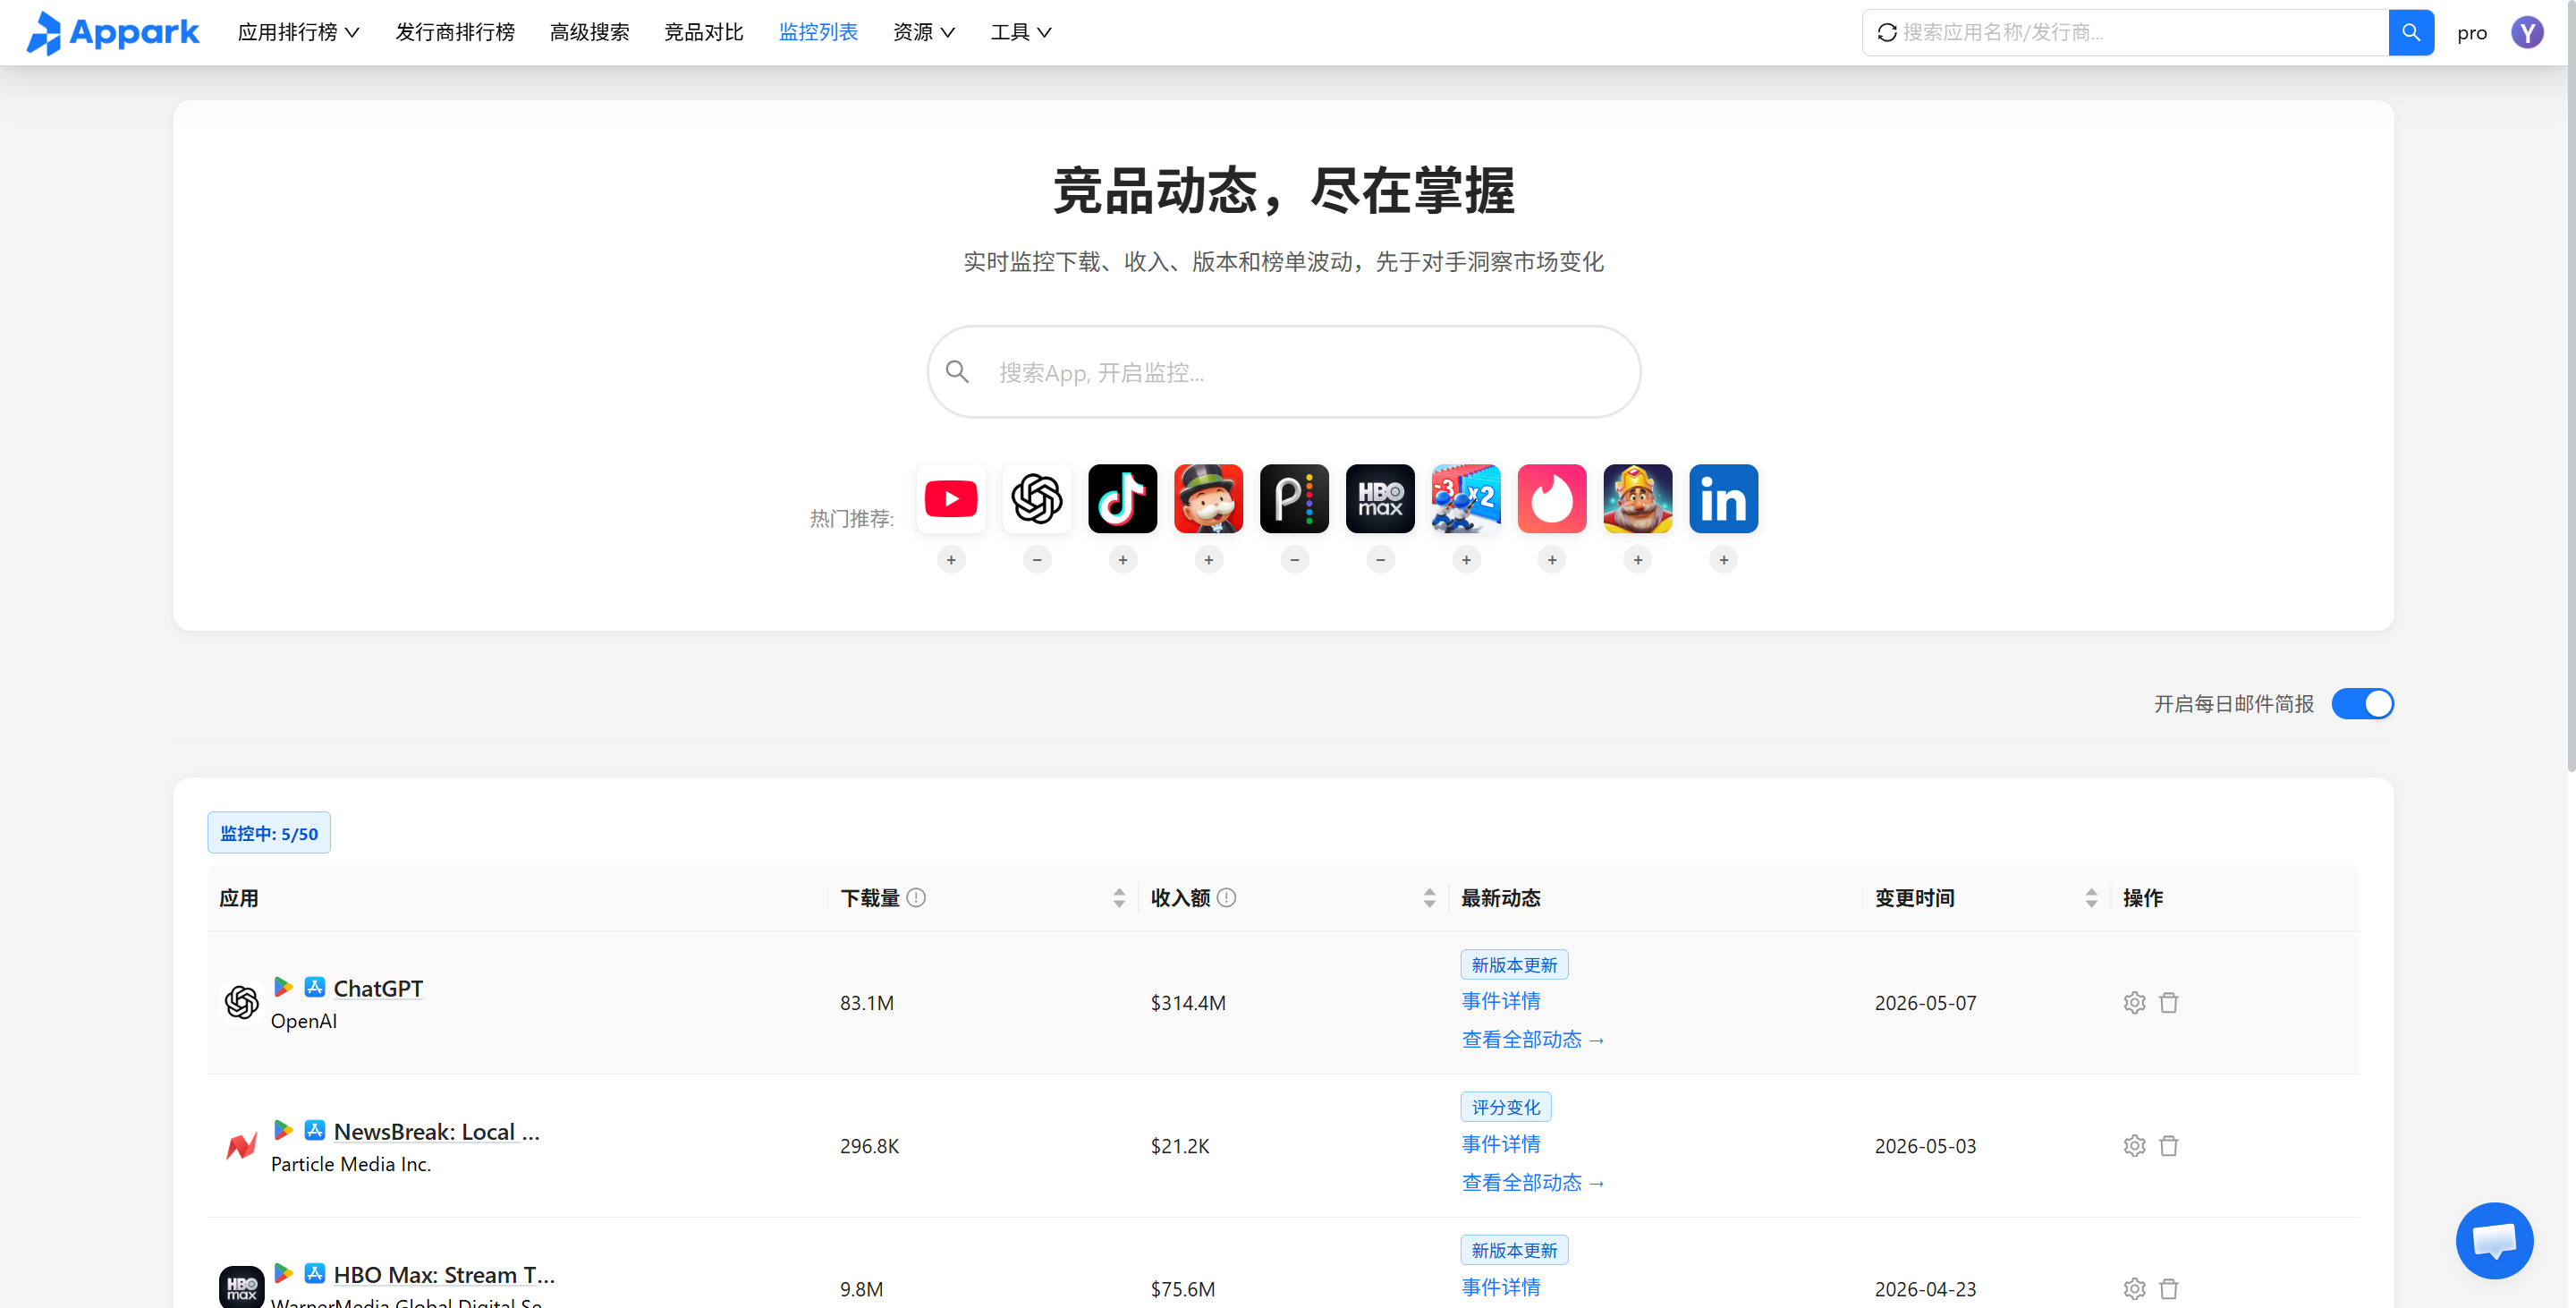Delete ChatGPT from monitoring list
Screen dimensions: 2576x1308
click(2169, 1003)
